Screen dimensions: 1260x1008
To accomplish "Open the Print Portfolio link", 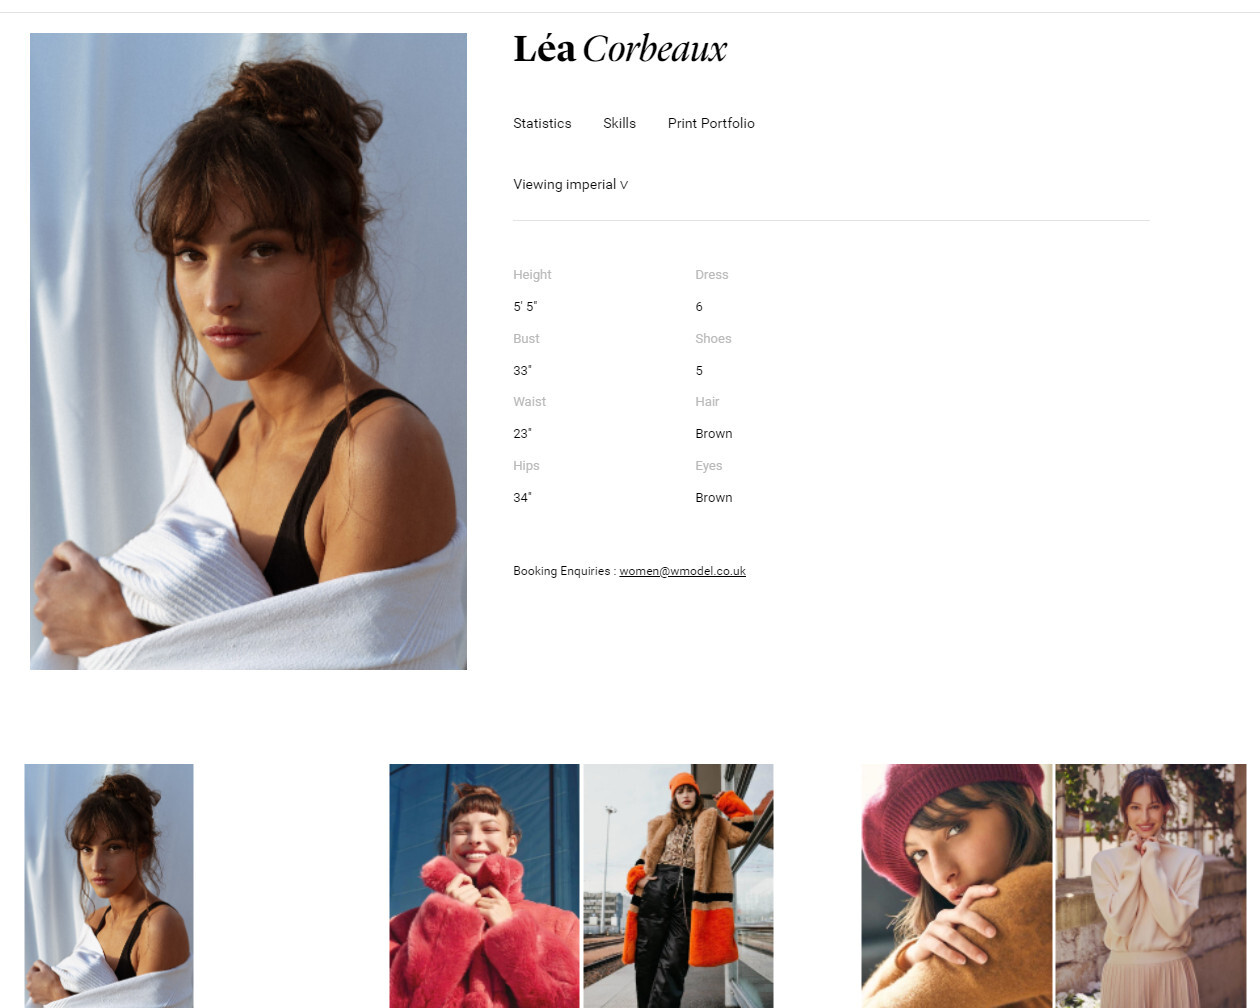I will 711,123.
